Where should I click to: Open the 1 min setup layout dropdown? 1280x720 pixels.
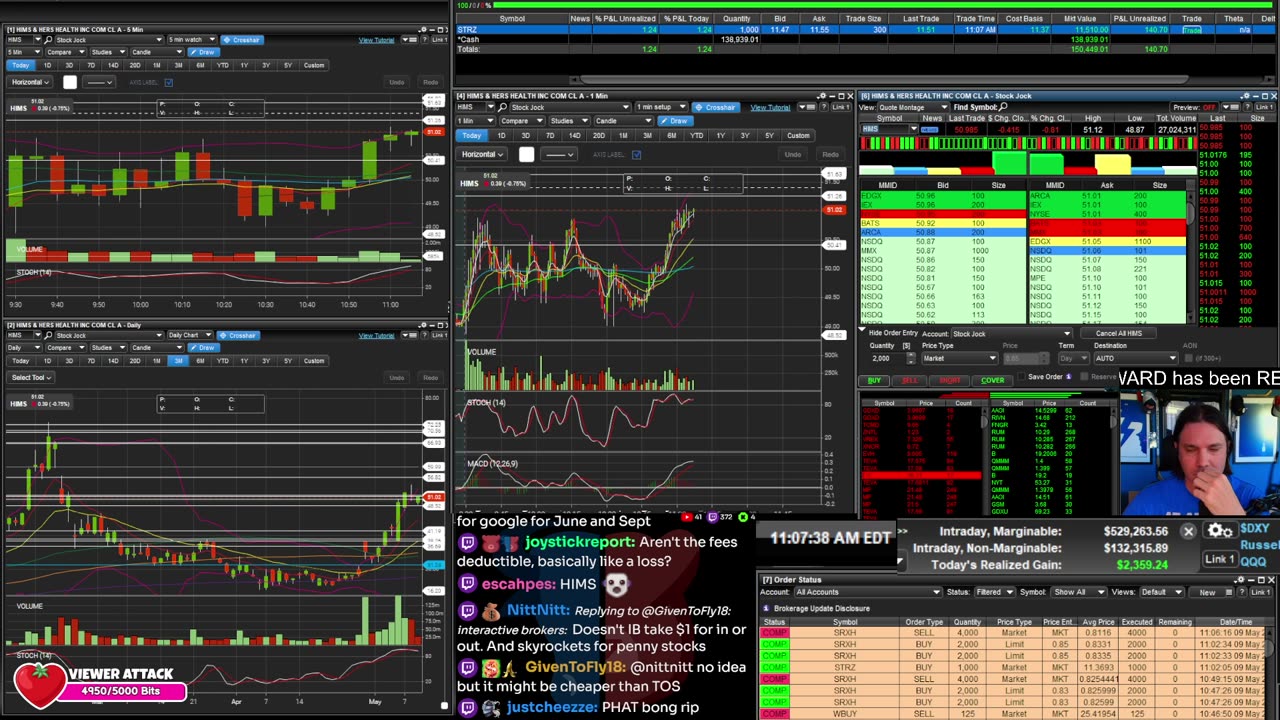660,107
